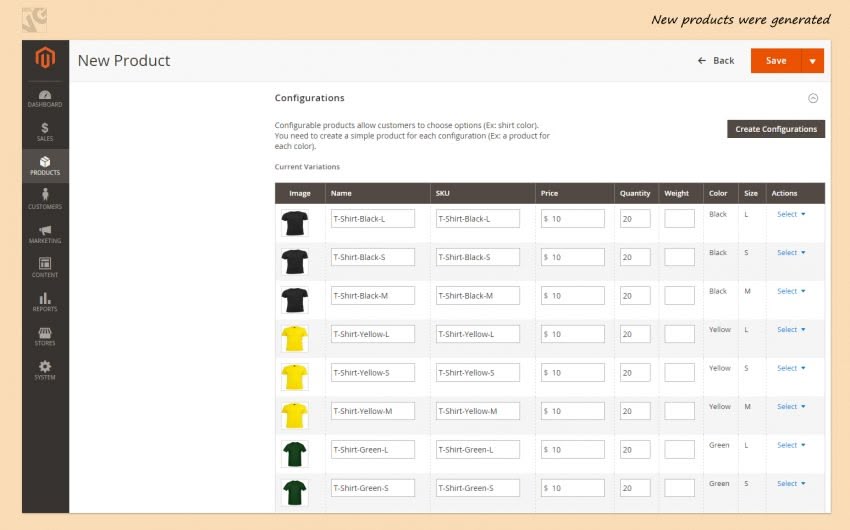The height and width of the screenshot is (530, 850).
Task: Focus the Quantity field of T-Shirt-Yellow-L row
Action: 635,334
